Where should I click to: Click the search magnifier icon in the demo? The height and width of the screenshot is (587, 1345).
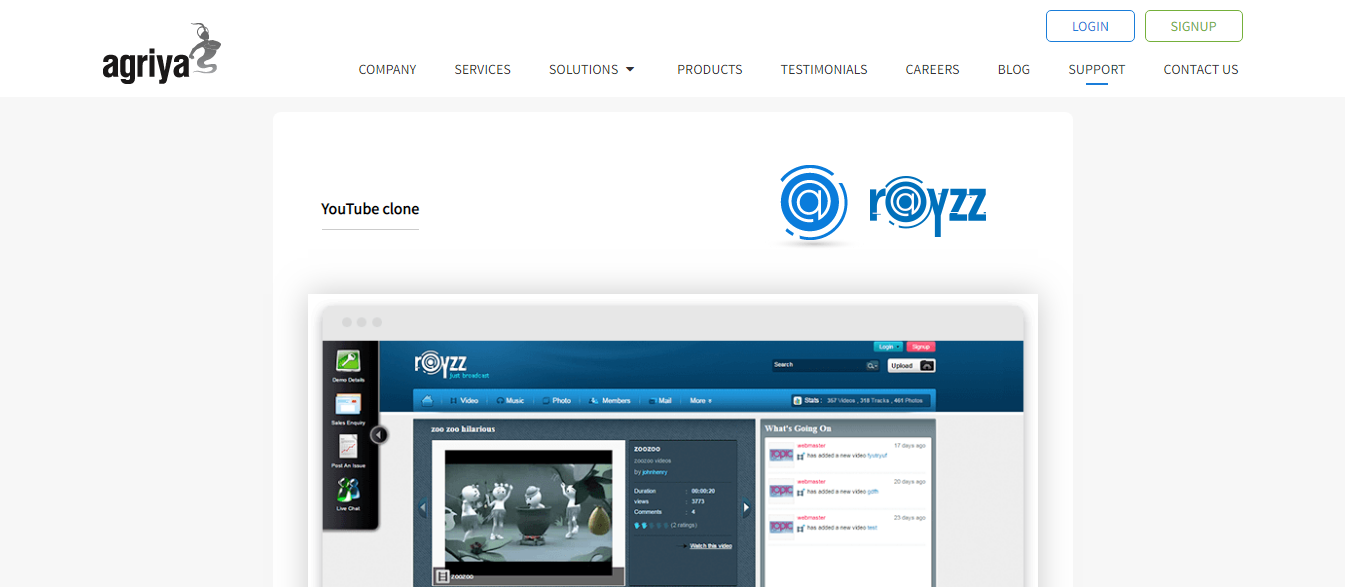872,366
